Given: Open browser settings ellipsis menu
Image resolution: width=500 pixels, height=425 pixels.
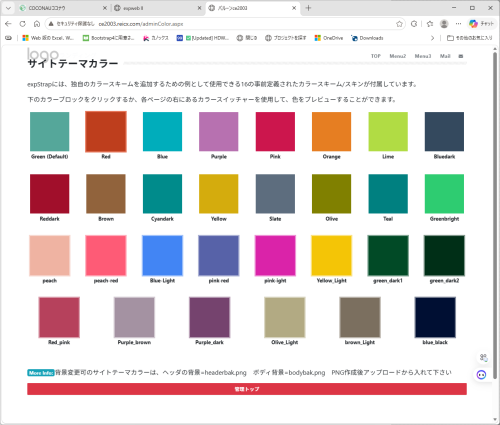Looking at the screenshot, I should click(459, 24).
